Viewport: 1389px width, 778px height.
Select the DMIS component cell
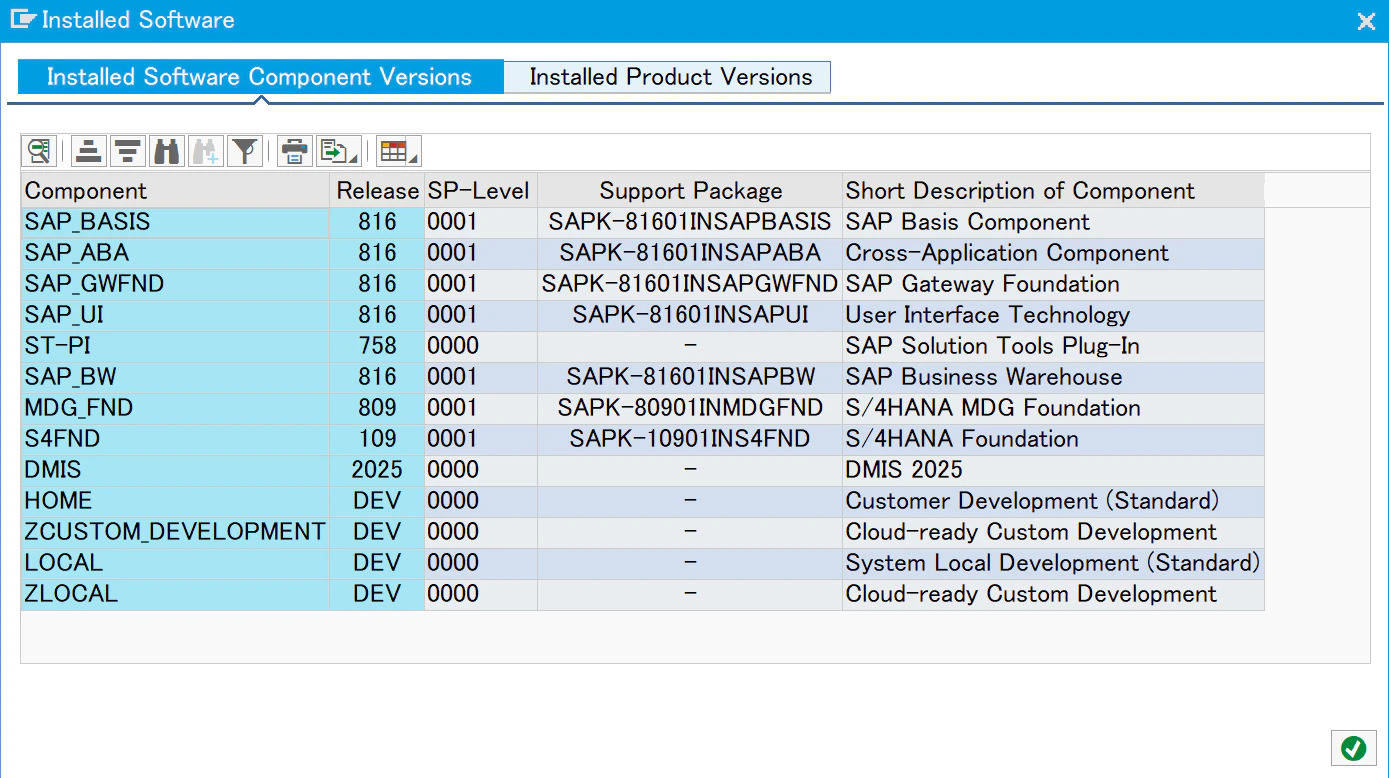176,470
